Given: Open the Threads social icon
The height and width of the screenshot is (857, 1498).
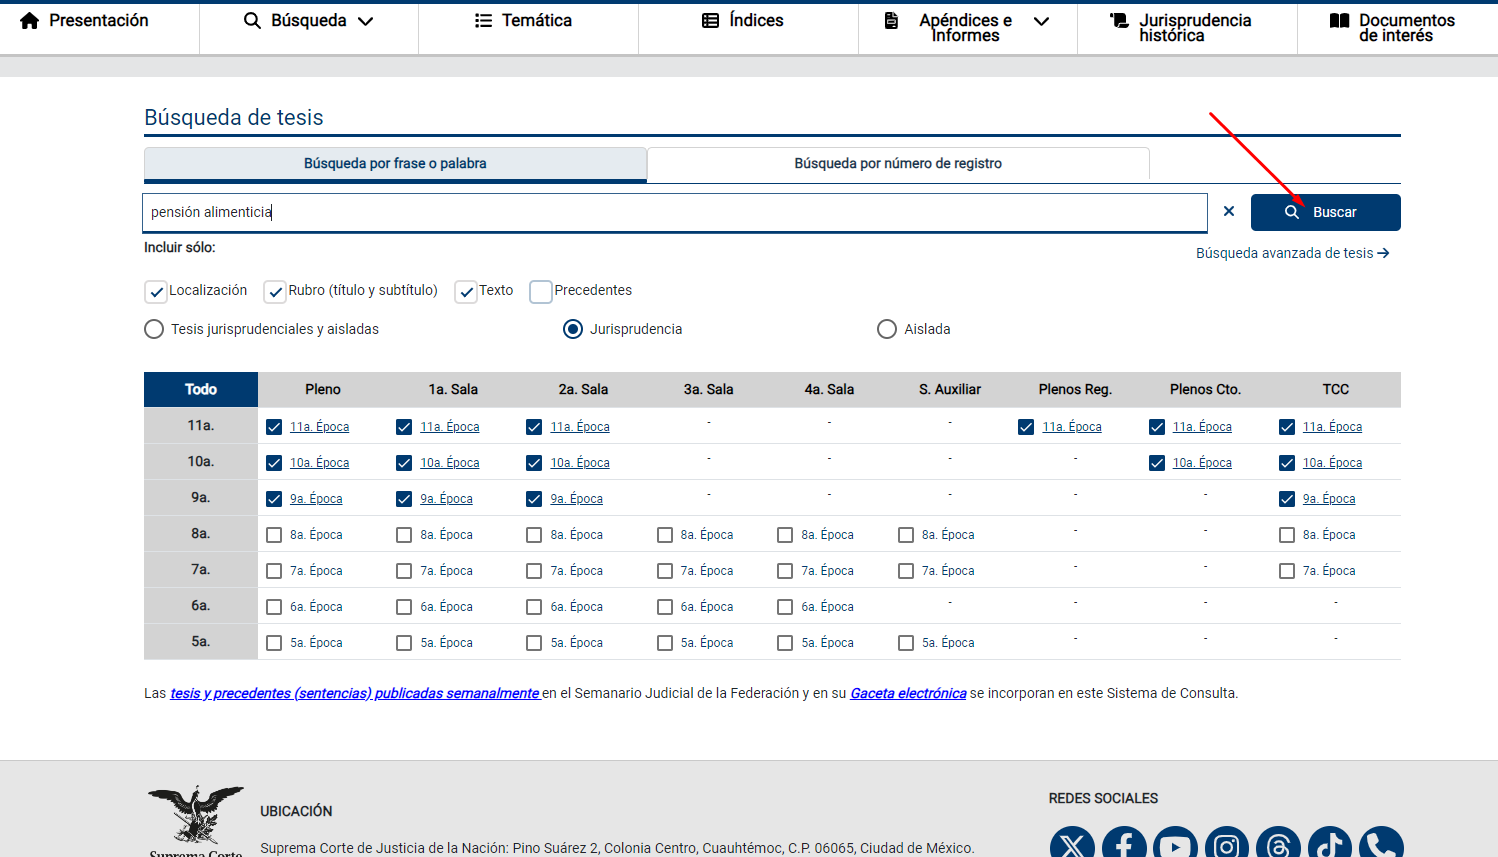Looking at the screenshot, I should click(1278, 844).
